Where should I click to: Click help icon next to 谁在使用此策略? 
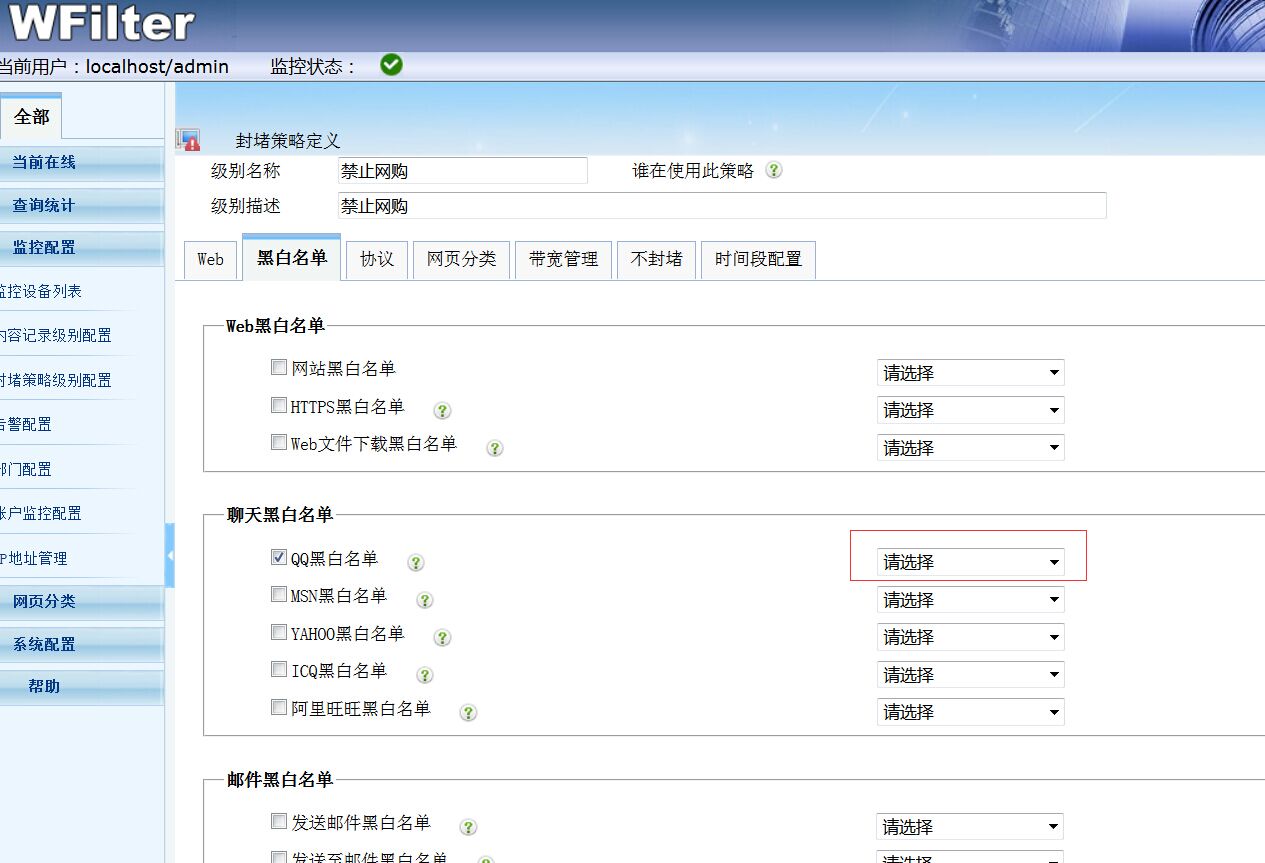tap(774, 170)
